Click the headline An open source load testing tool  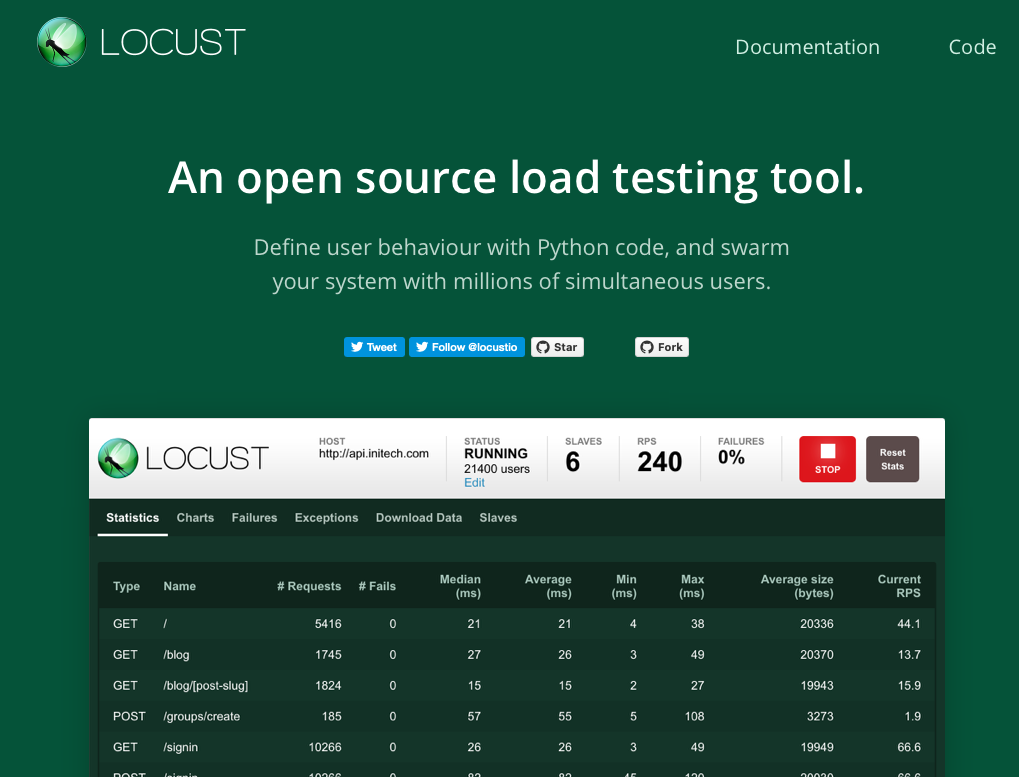pyautogui.click(x=516, y=178)
